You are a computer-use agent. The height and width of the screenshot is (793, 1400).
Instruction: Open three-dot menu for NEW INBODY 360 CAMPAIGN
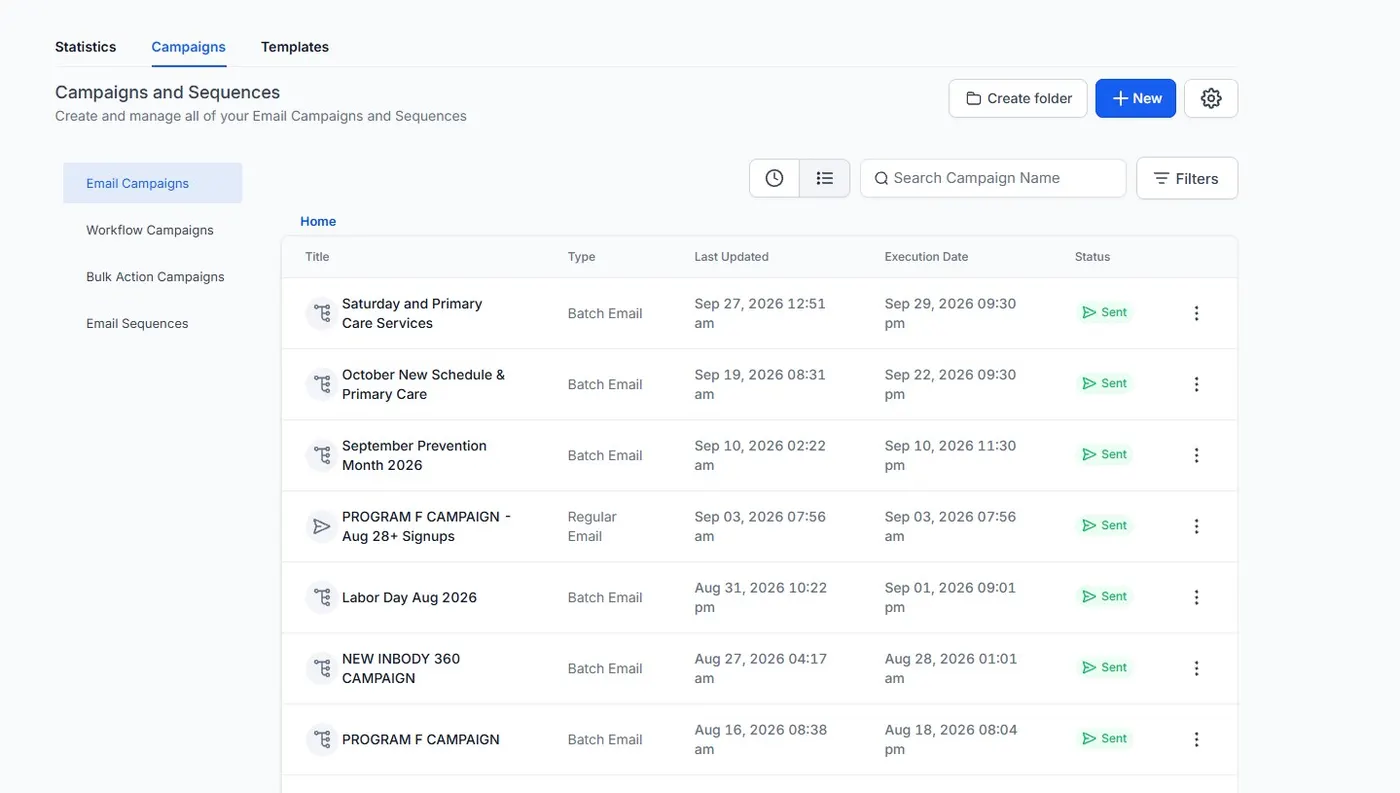click(x=1196, y=668)
